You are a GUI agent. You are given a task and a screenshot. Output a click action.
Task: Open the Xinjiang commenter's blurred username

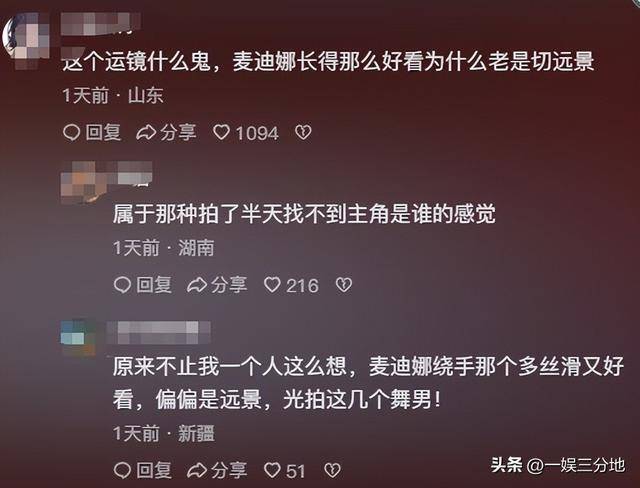coord(159,332)
